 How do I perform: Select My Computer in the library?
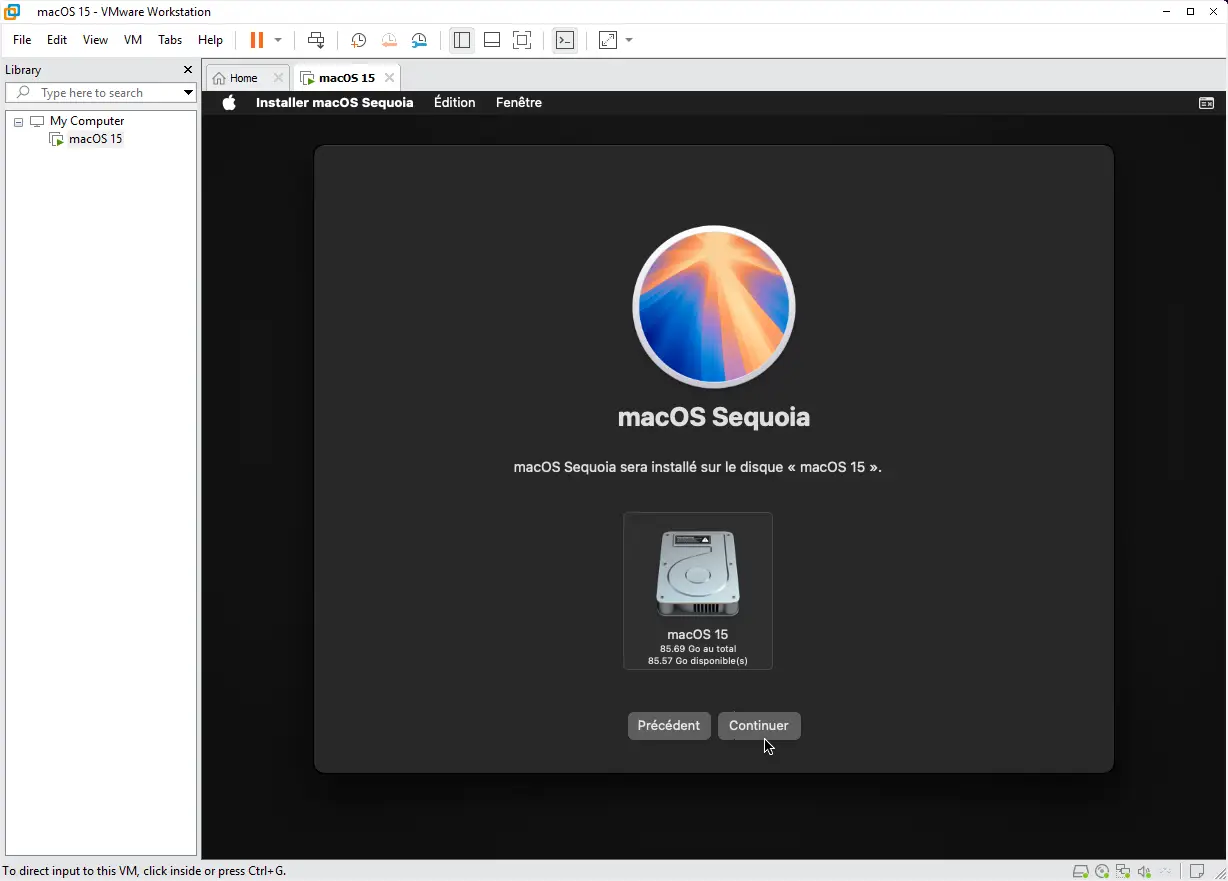pos(87,121)
